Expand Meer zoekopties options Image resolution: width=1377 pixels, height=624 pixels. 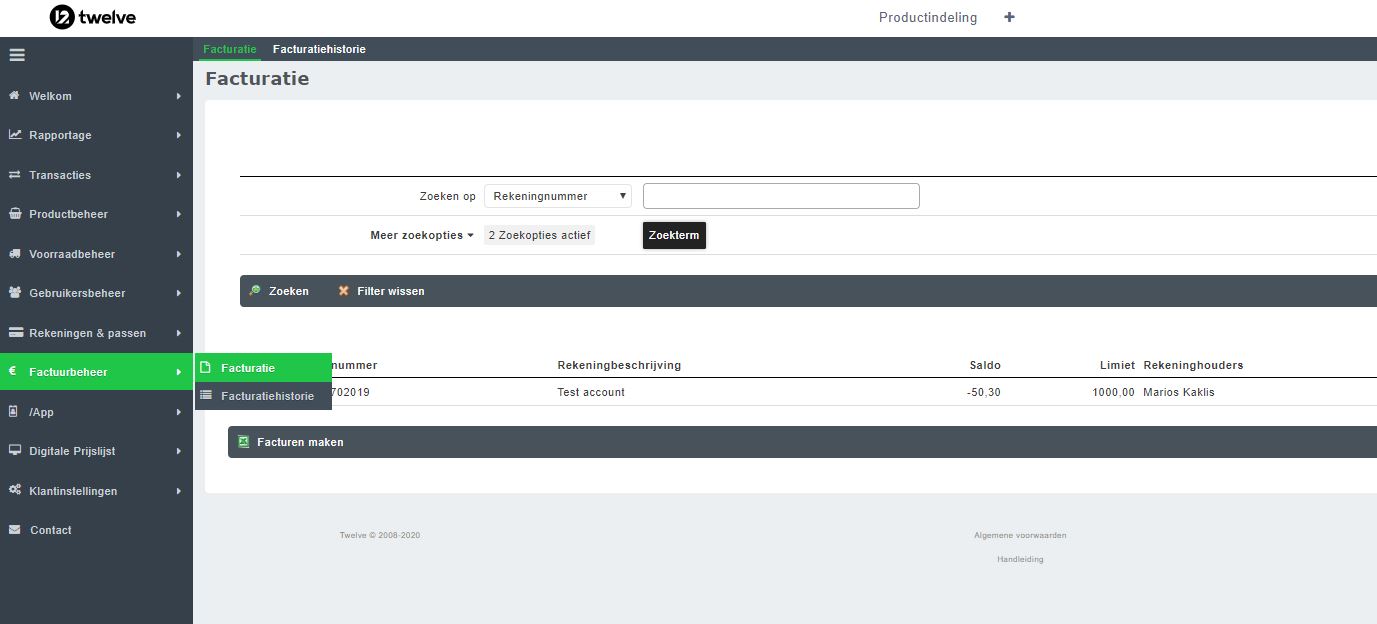422,236
